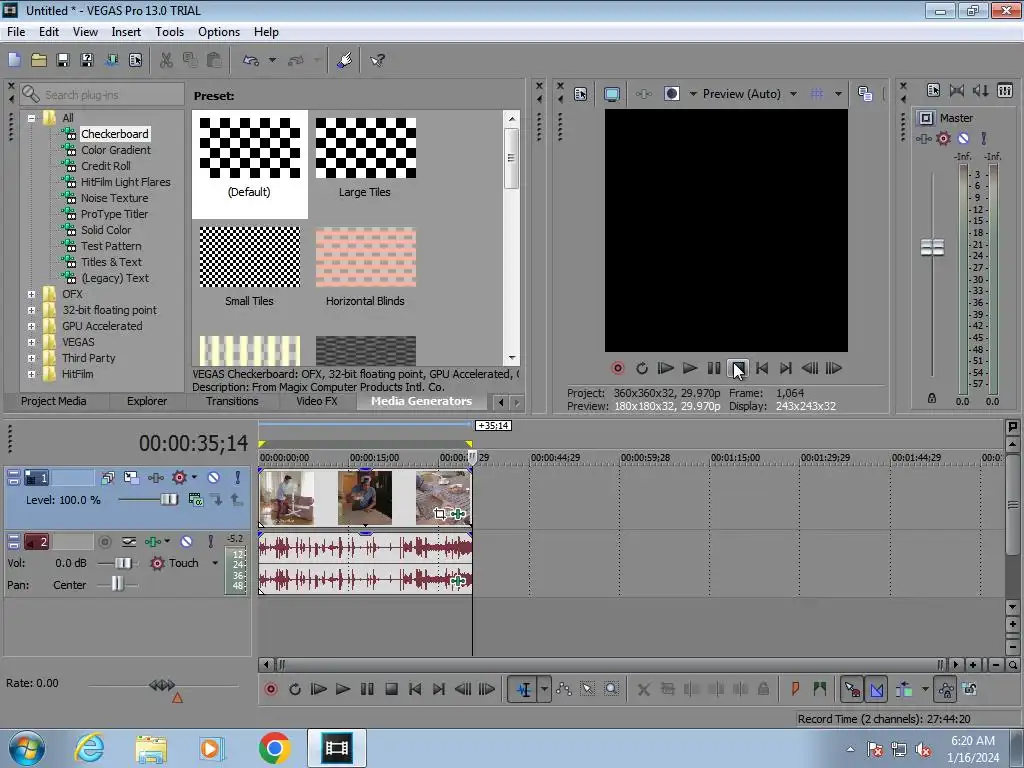Screen dimensions: 1024x768
Task: Click the preview Project Video Properties icon
Action: pos(581,94)
